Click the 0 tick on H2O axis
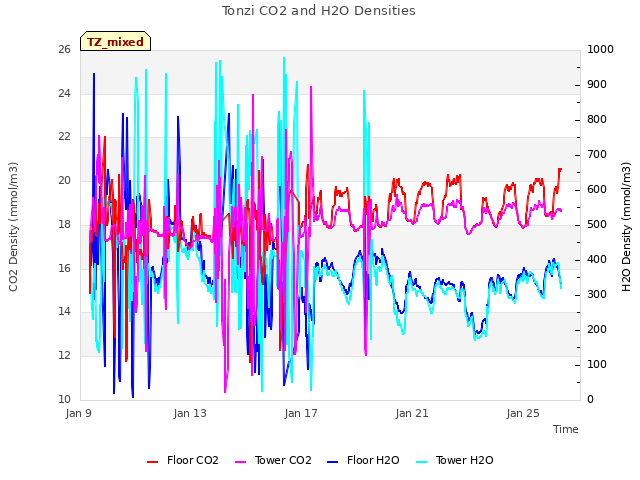Image resolution: width=640 pixels, height=480 pixels. [590, 399]
